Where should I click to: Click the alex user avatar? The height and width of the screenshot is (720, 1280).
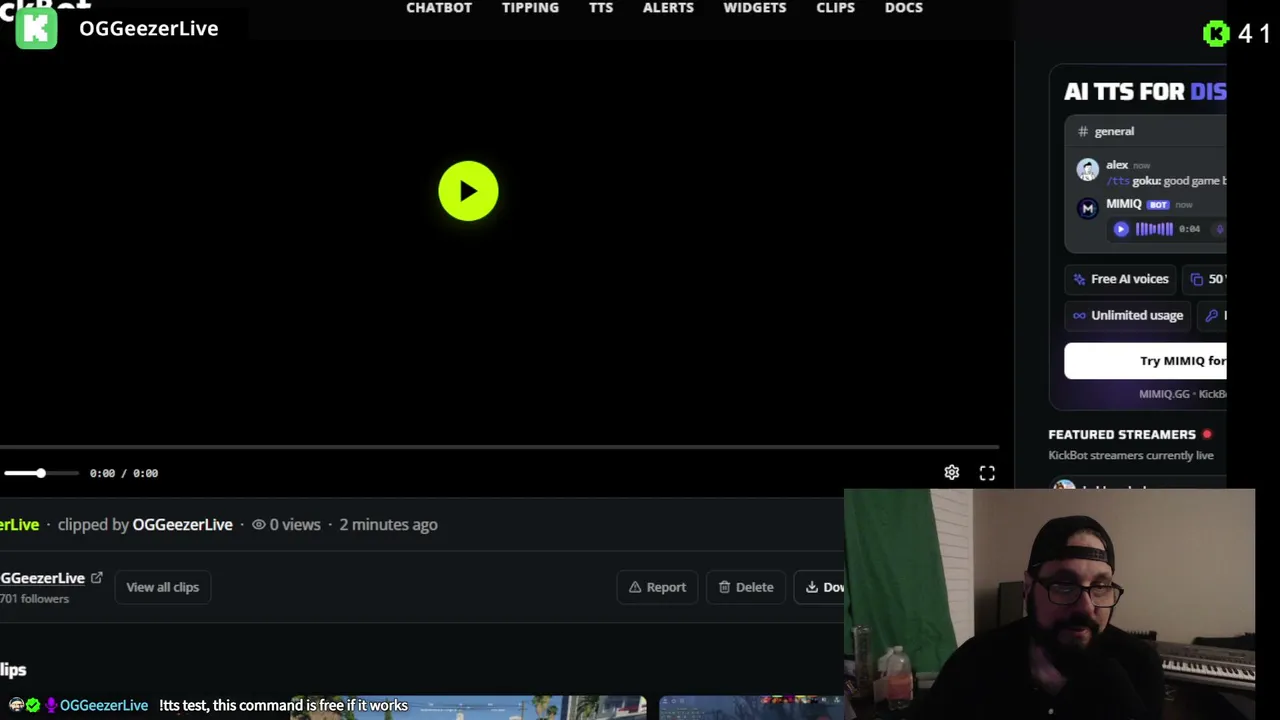(1087, 169)
